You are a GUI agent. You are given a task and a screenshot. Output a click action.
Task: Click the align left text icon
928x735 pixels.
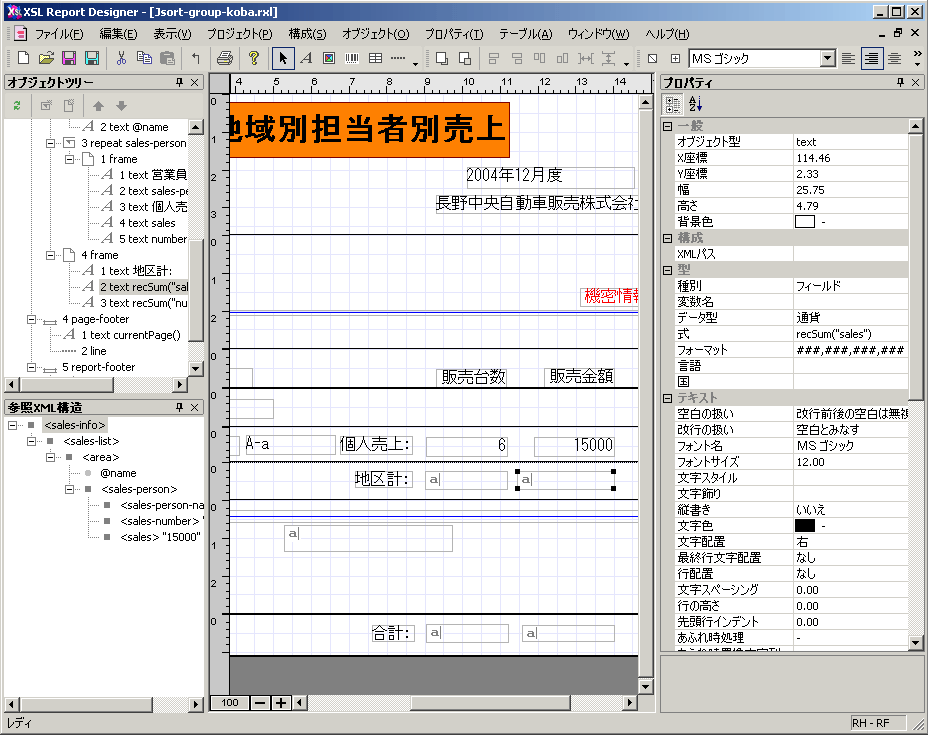849,58
